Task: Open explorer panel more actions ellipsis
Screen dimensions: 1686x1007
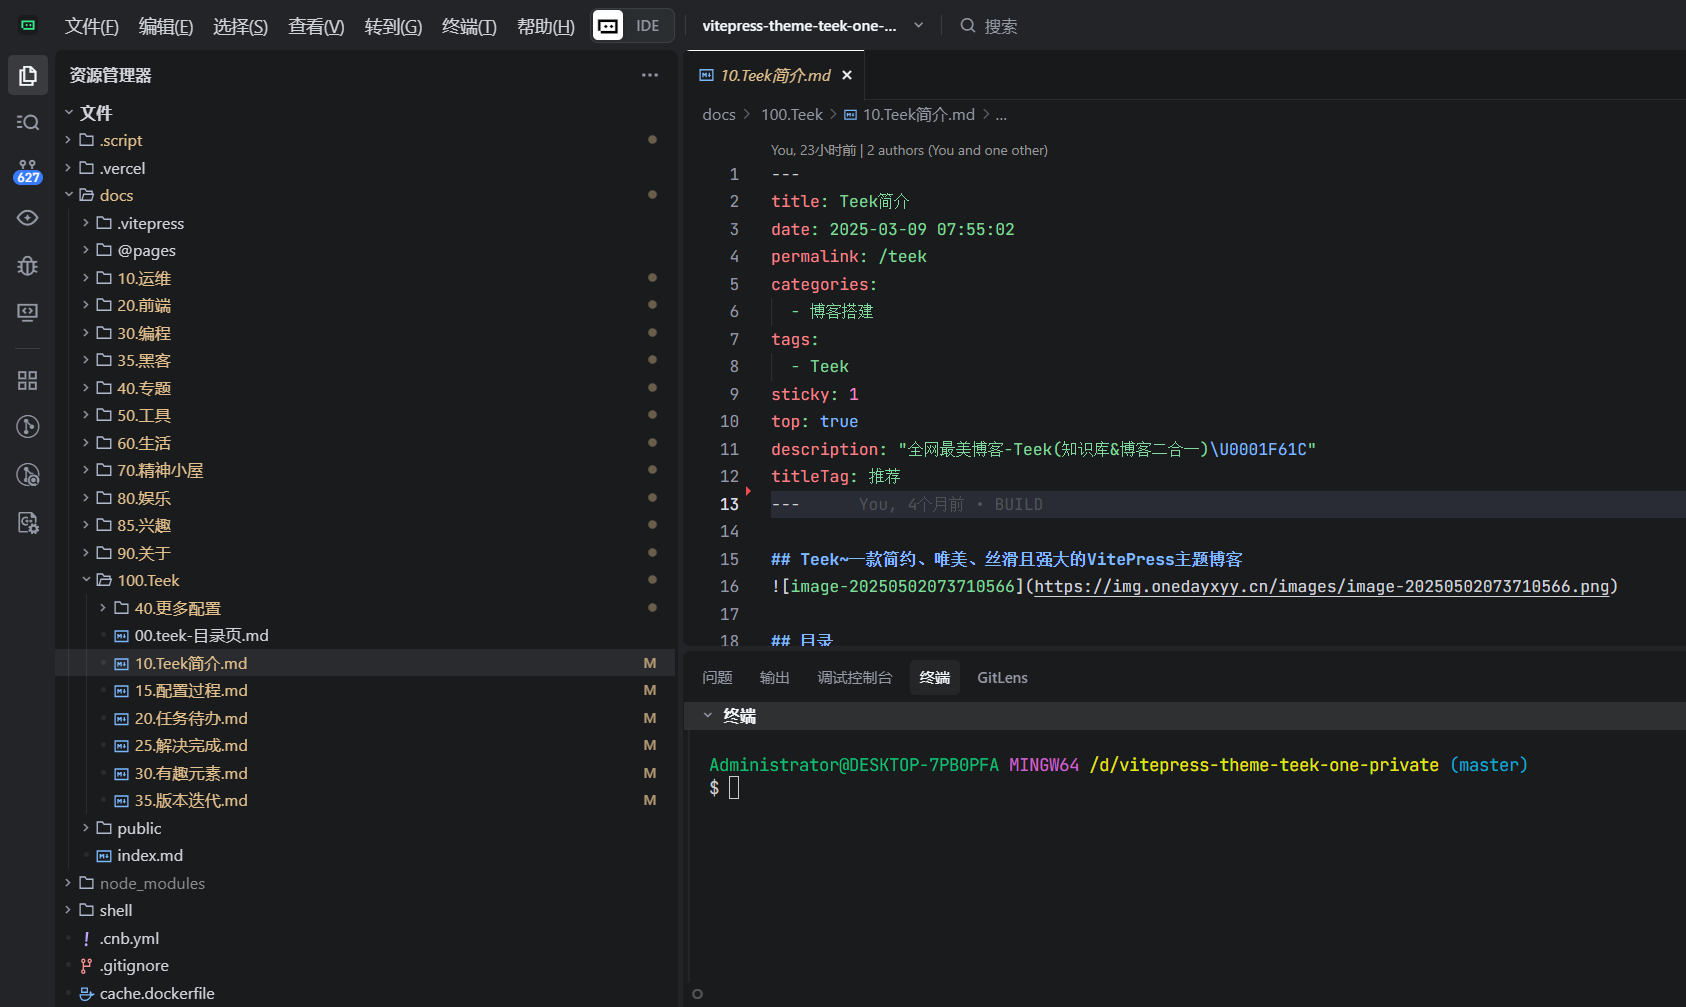Action: tap(650, 75)
